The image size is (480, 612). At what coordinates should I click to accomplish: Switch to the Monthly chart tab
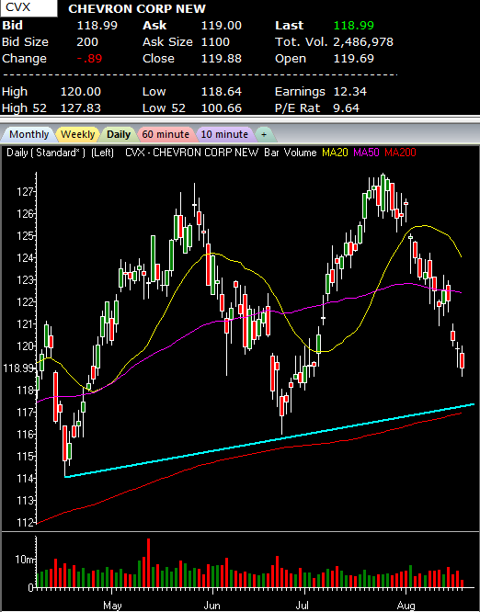(28, 135)
